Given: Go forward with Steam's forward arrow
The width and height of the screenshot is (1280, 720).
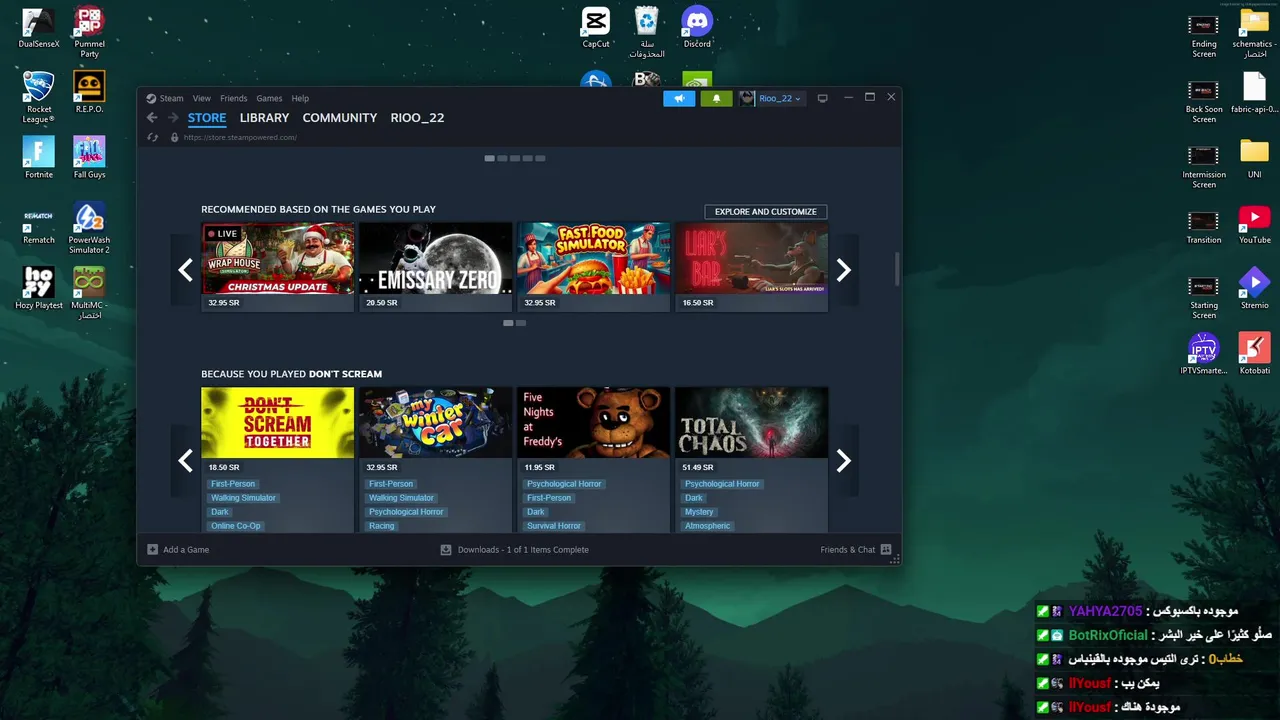Looking at the screenshot, I should tap(173, 118).
